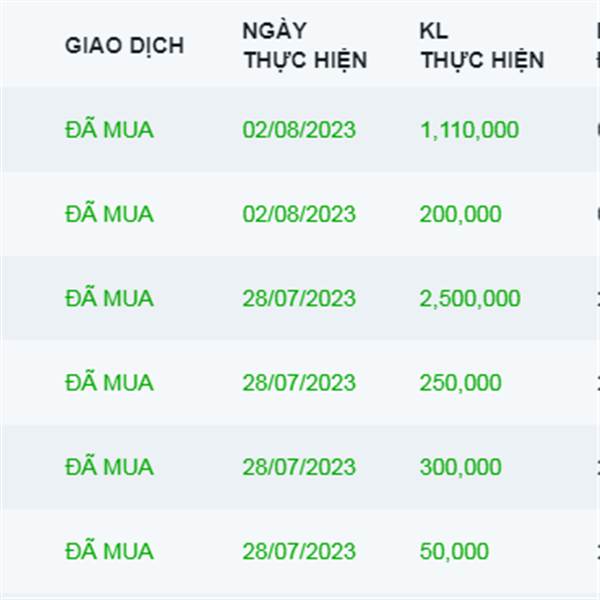Click date 02/08/2023 beside 1,110,000
The height and width of the screenshot is (600, 600).
point(299,130)
